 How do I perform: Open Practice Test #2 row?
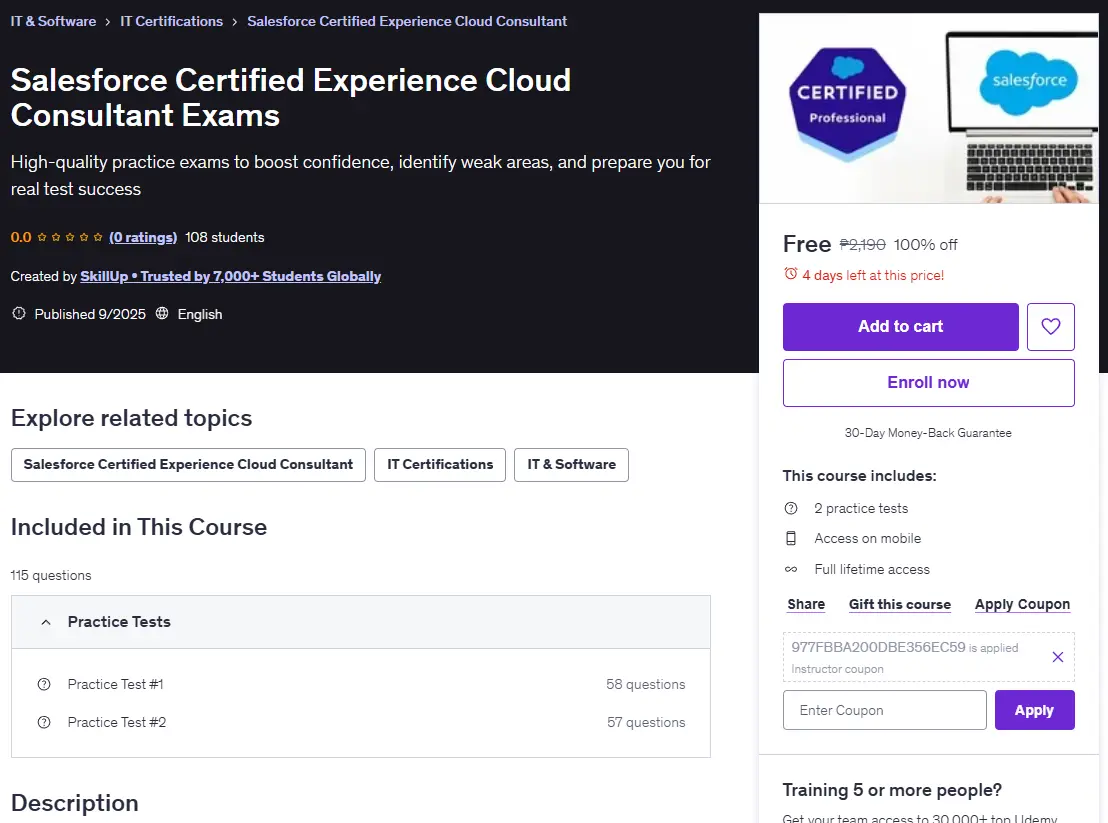[x=360, y=722]
